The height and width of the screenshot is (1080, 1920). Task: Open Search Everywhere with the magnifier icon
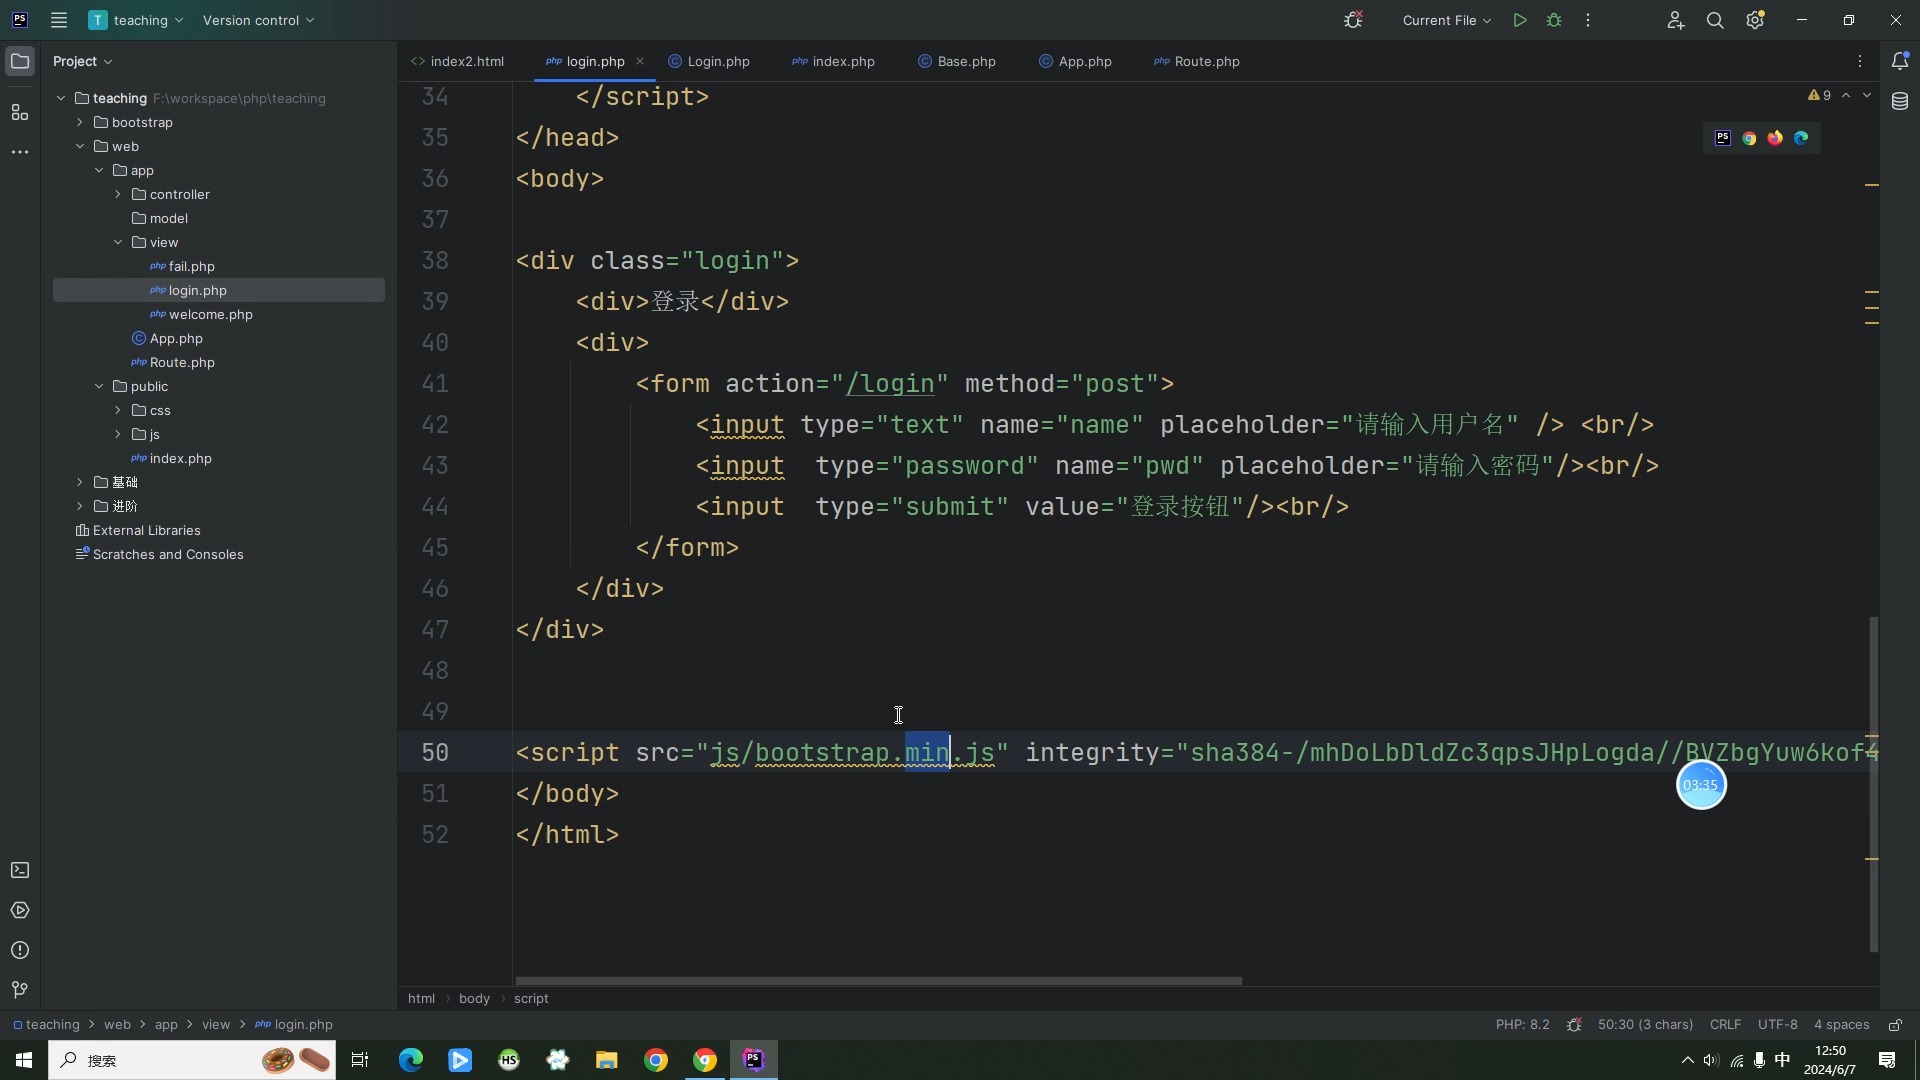1716,20
